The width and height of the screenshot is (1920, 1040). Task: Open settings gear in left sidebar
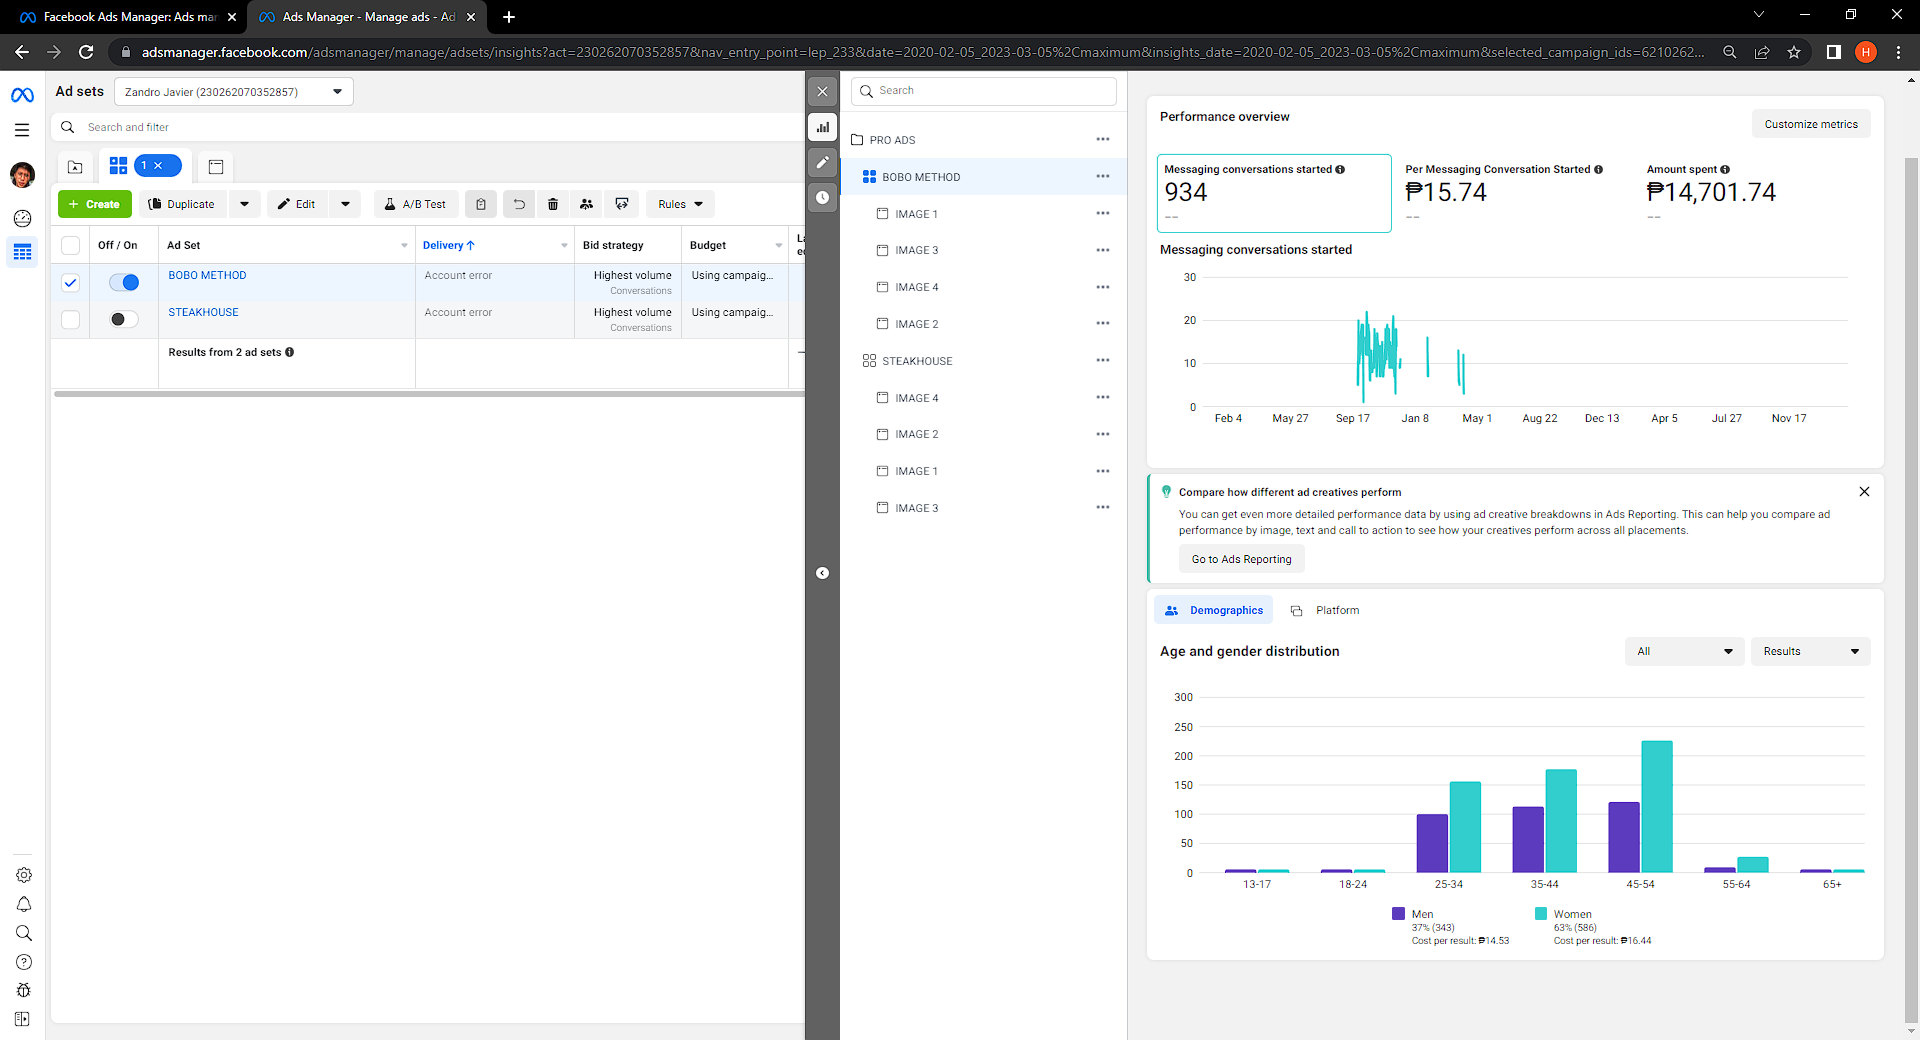[x=24, y=875]
